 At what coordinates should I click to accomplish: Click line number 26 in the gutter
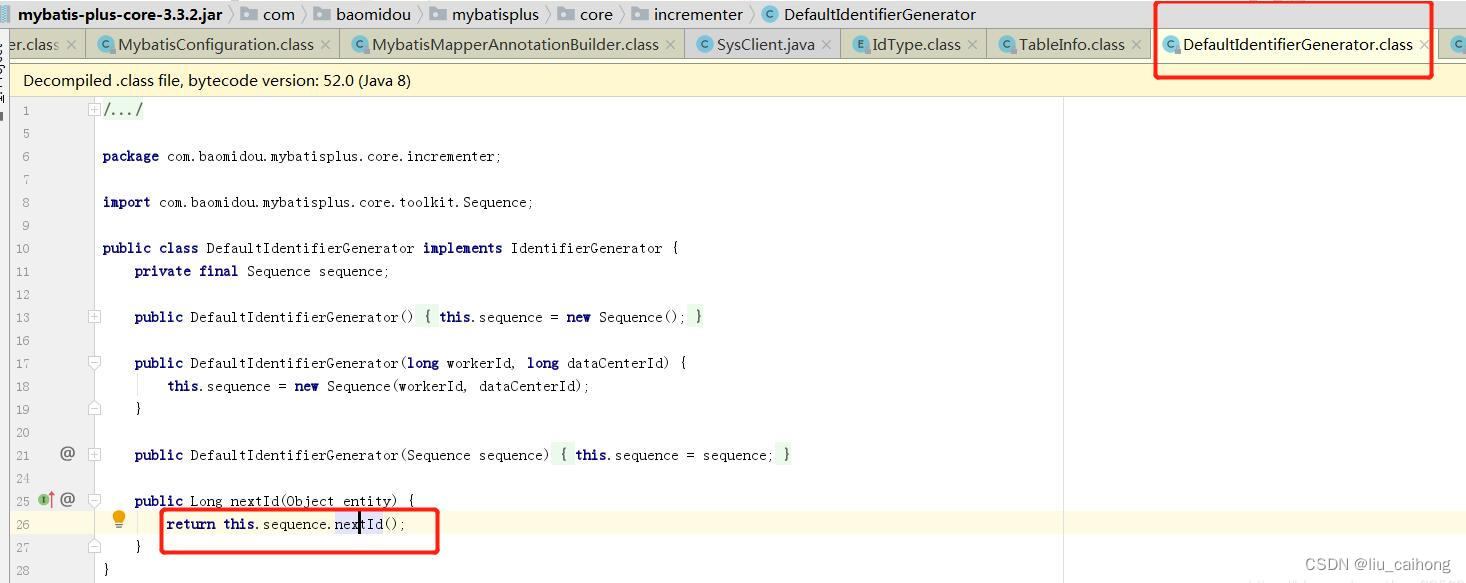click(23, 524)
